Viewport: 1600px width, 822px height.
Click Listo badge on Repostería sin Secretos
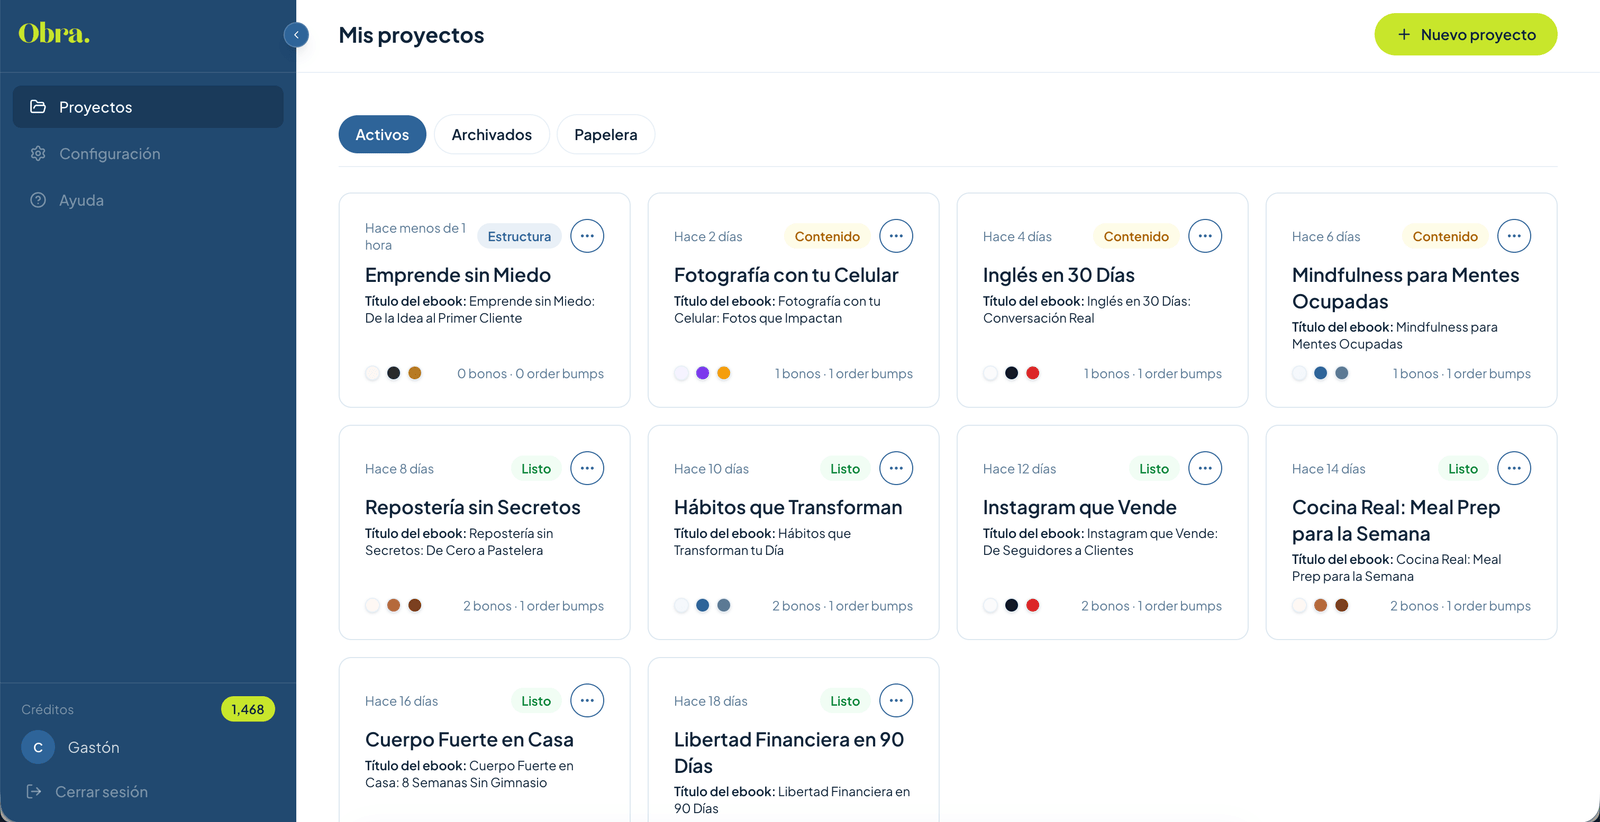(x=536, y=468)
